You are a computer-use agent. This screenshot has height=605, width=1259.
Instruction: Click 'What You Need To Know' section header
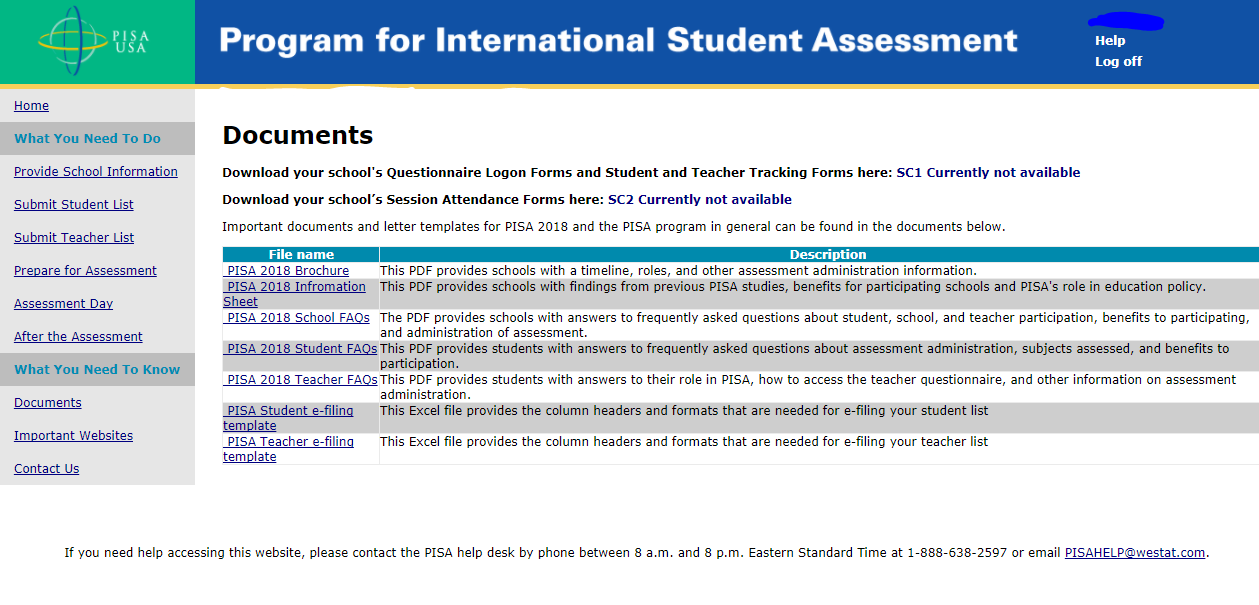[x=97, y=370]
